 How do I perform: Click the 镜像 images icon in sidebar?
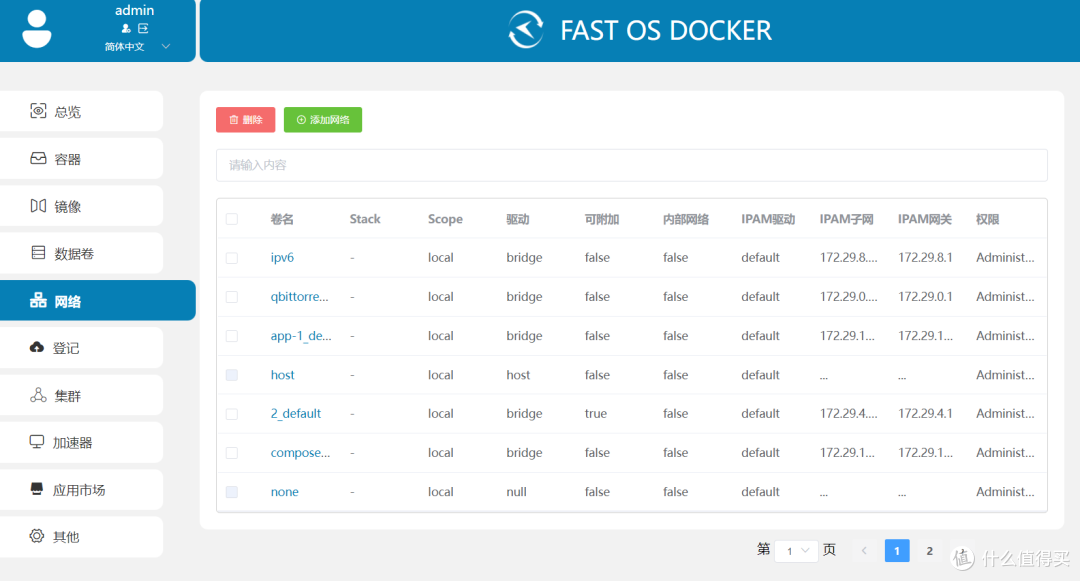[x=38, y=205]
